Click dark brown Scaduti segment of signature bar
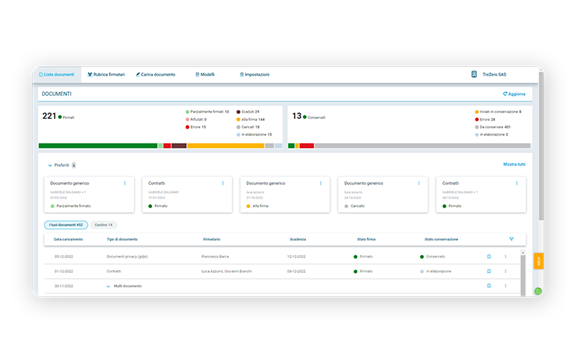The height and width of the screenshot is (362, 576). coord(179,146)
